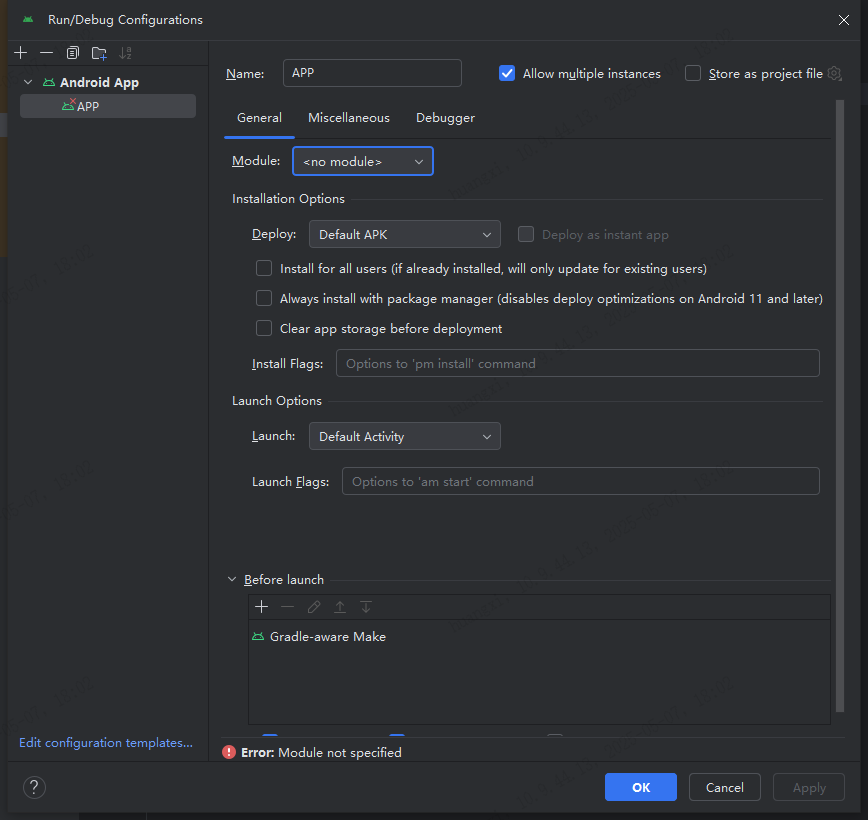This screenshot has height=820, width=868.
Task: Focus the Name input field
Action: (372, 73)
